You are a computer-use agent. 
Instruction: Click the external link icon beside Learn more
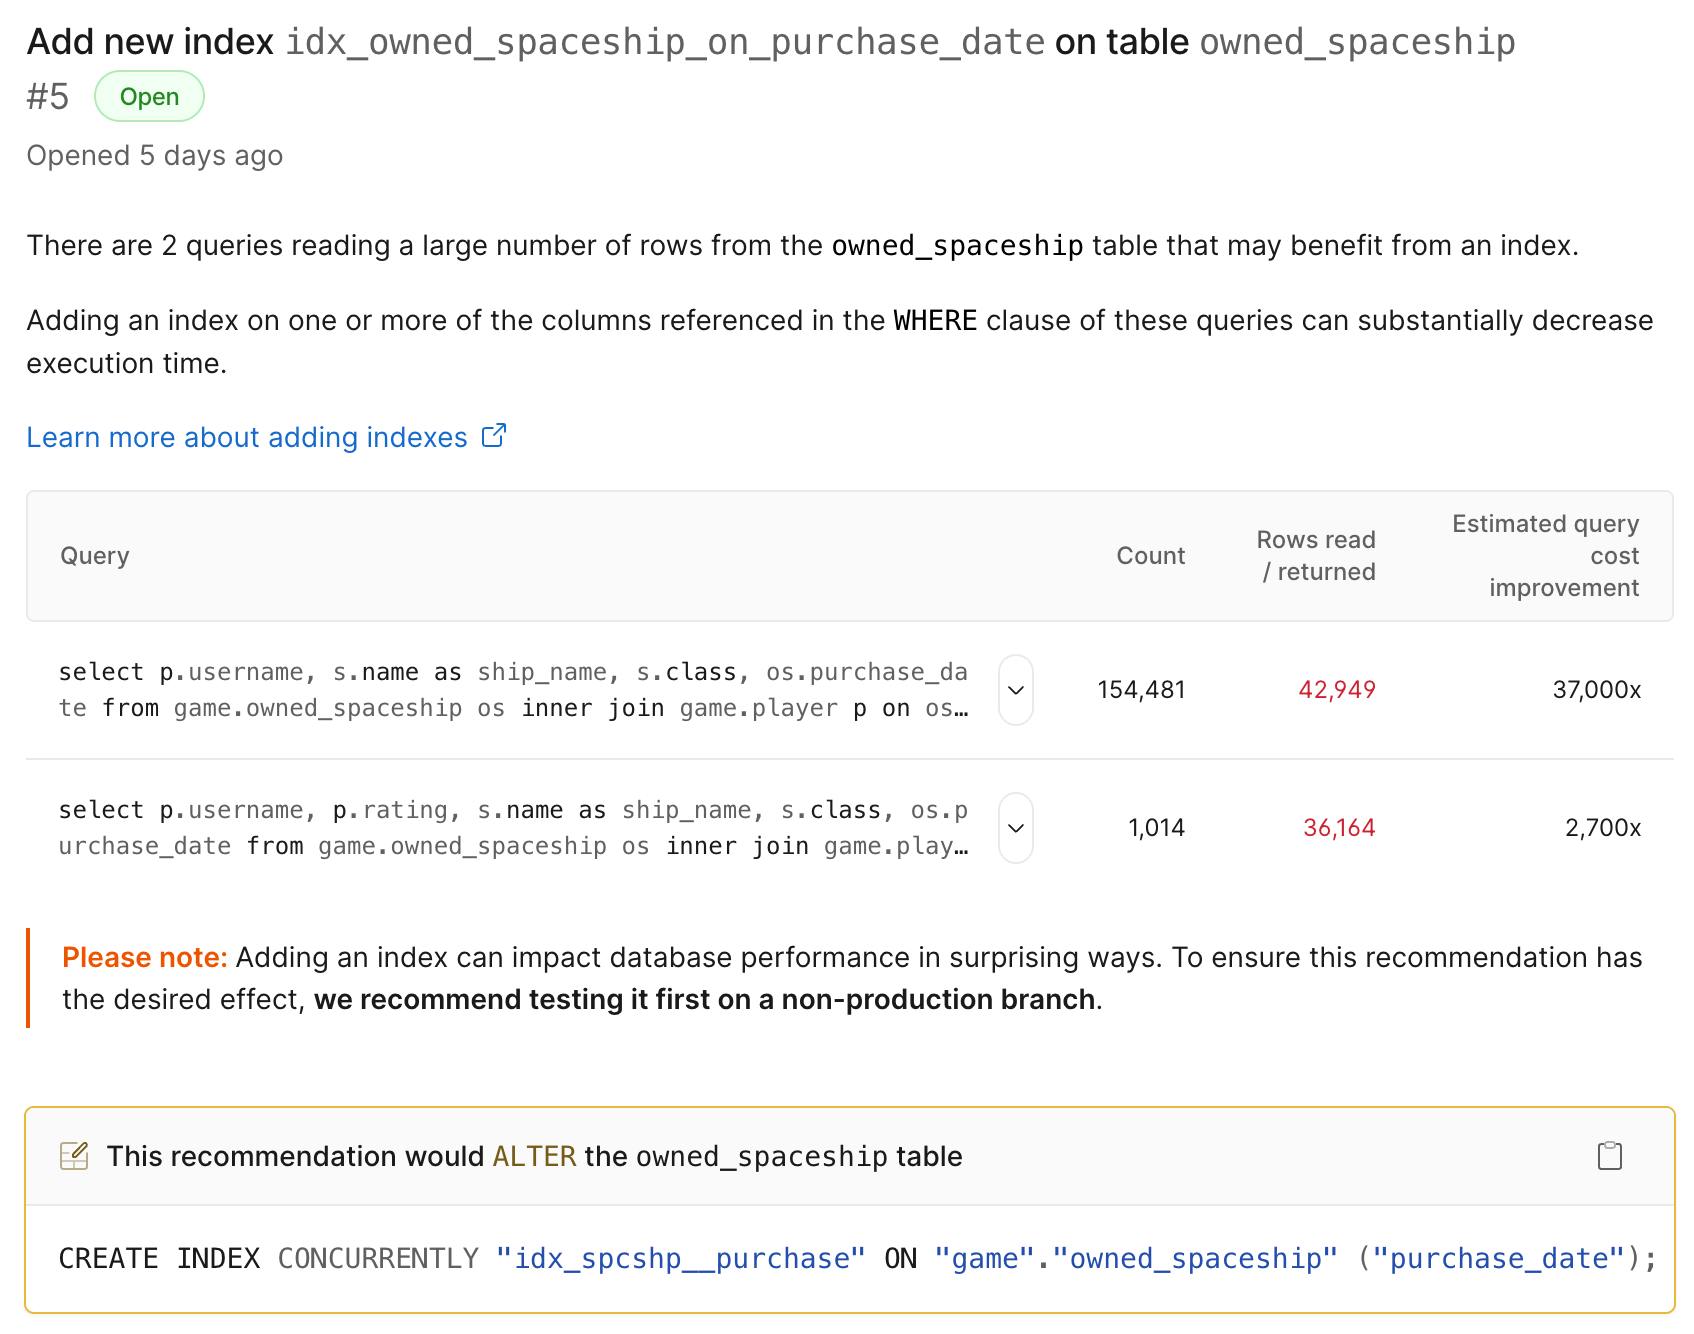point(492,435)
